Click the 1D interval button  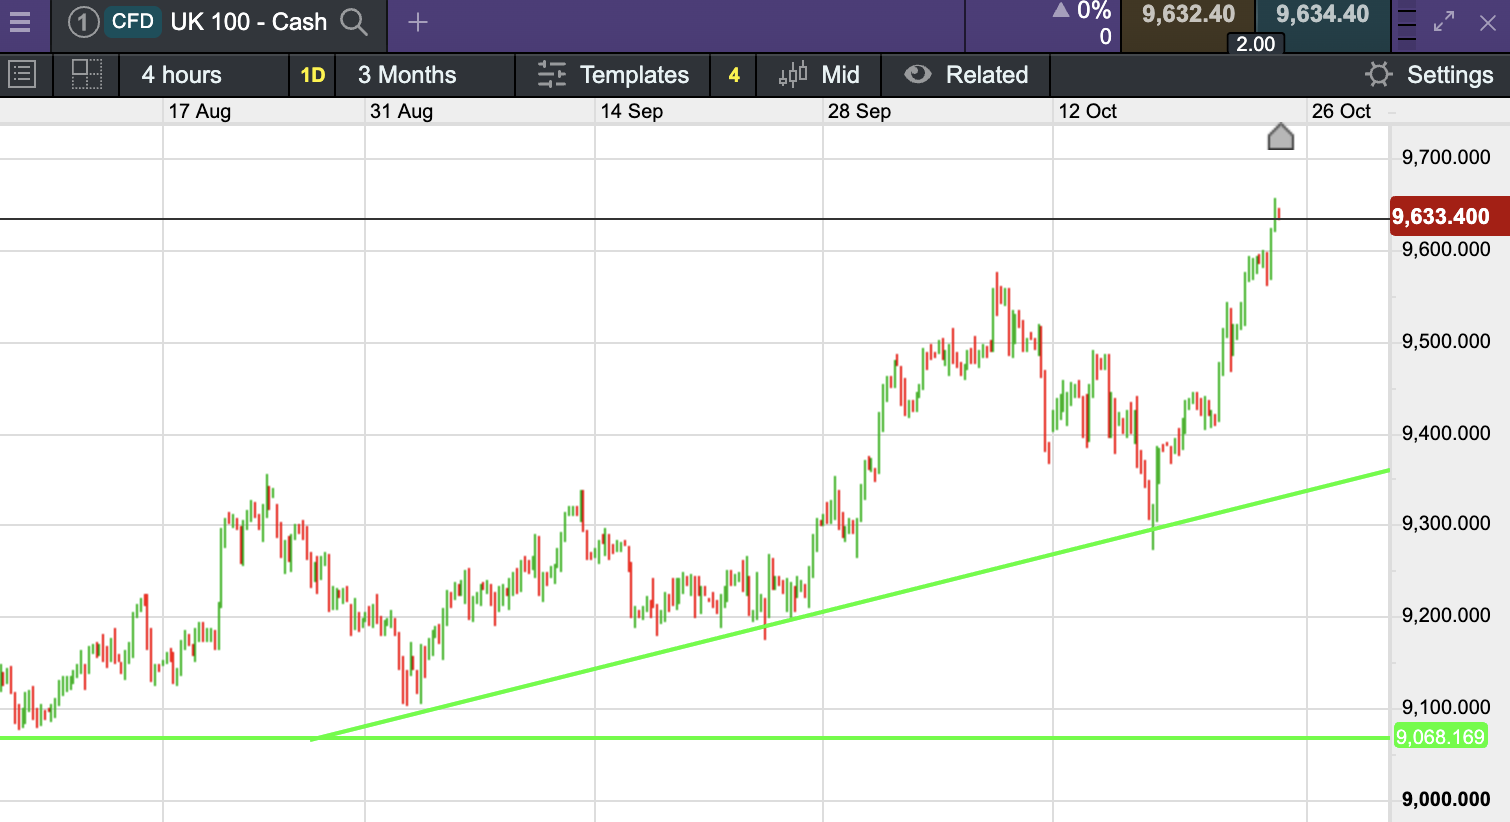(313, 75)
